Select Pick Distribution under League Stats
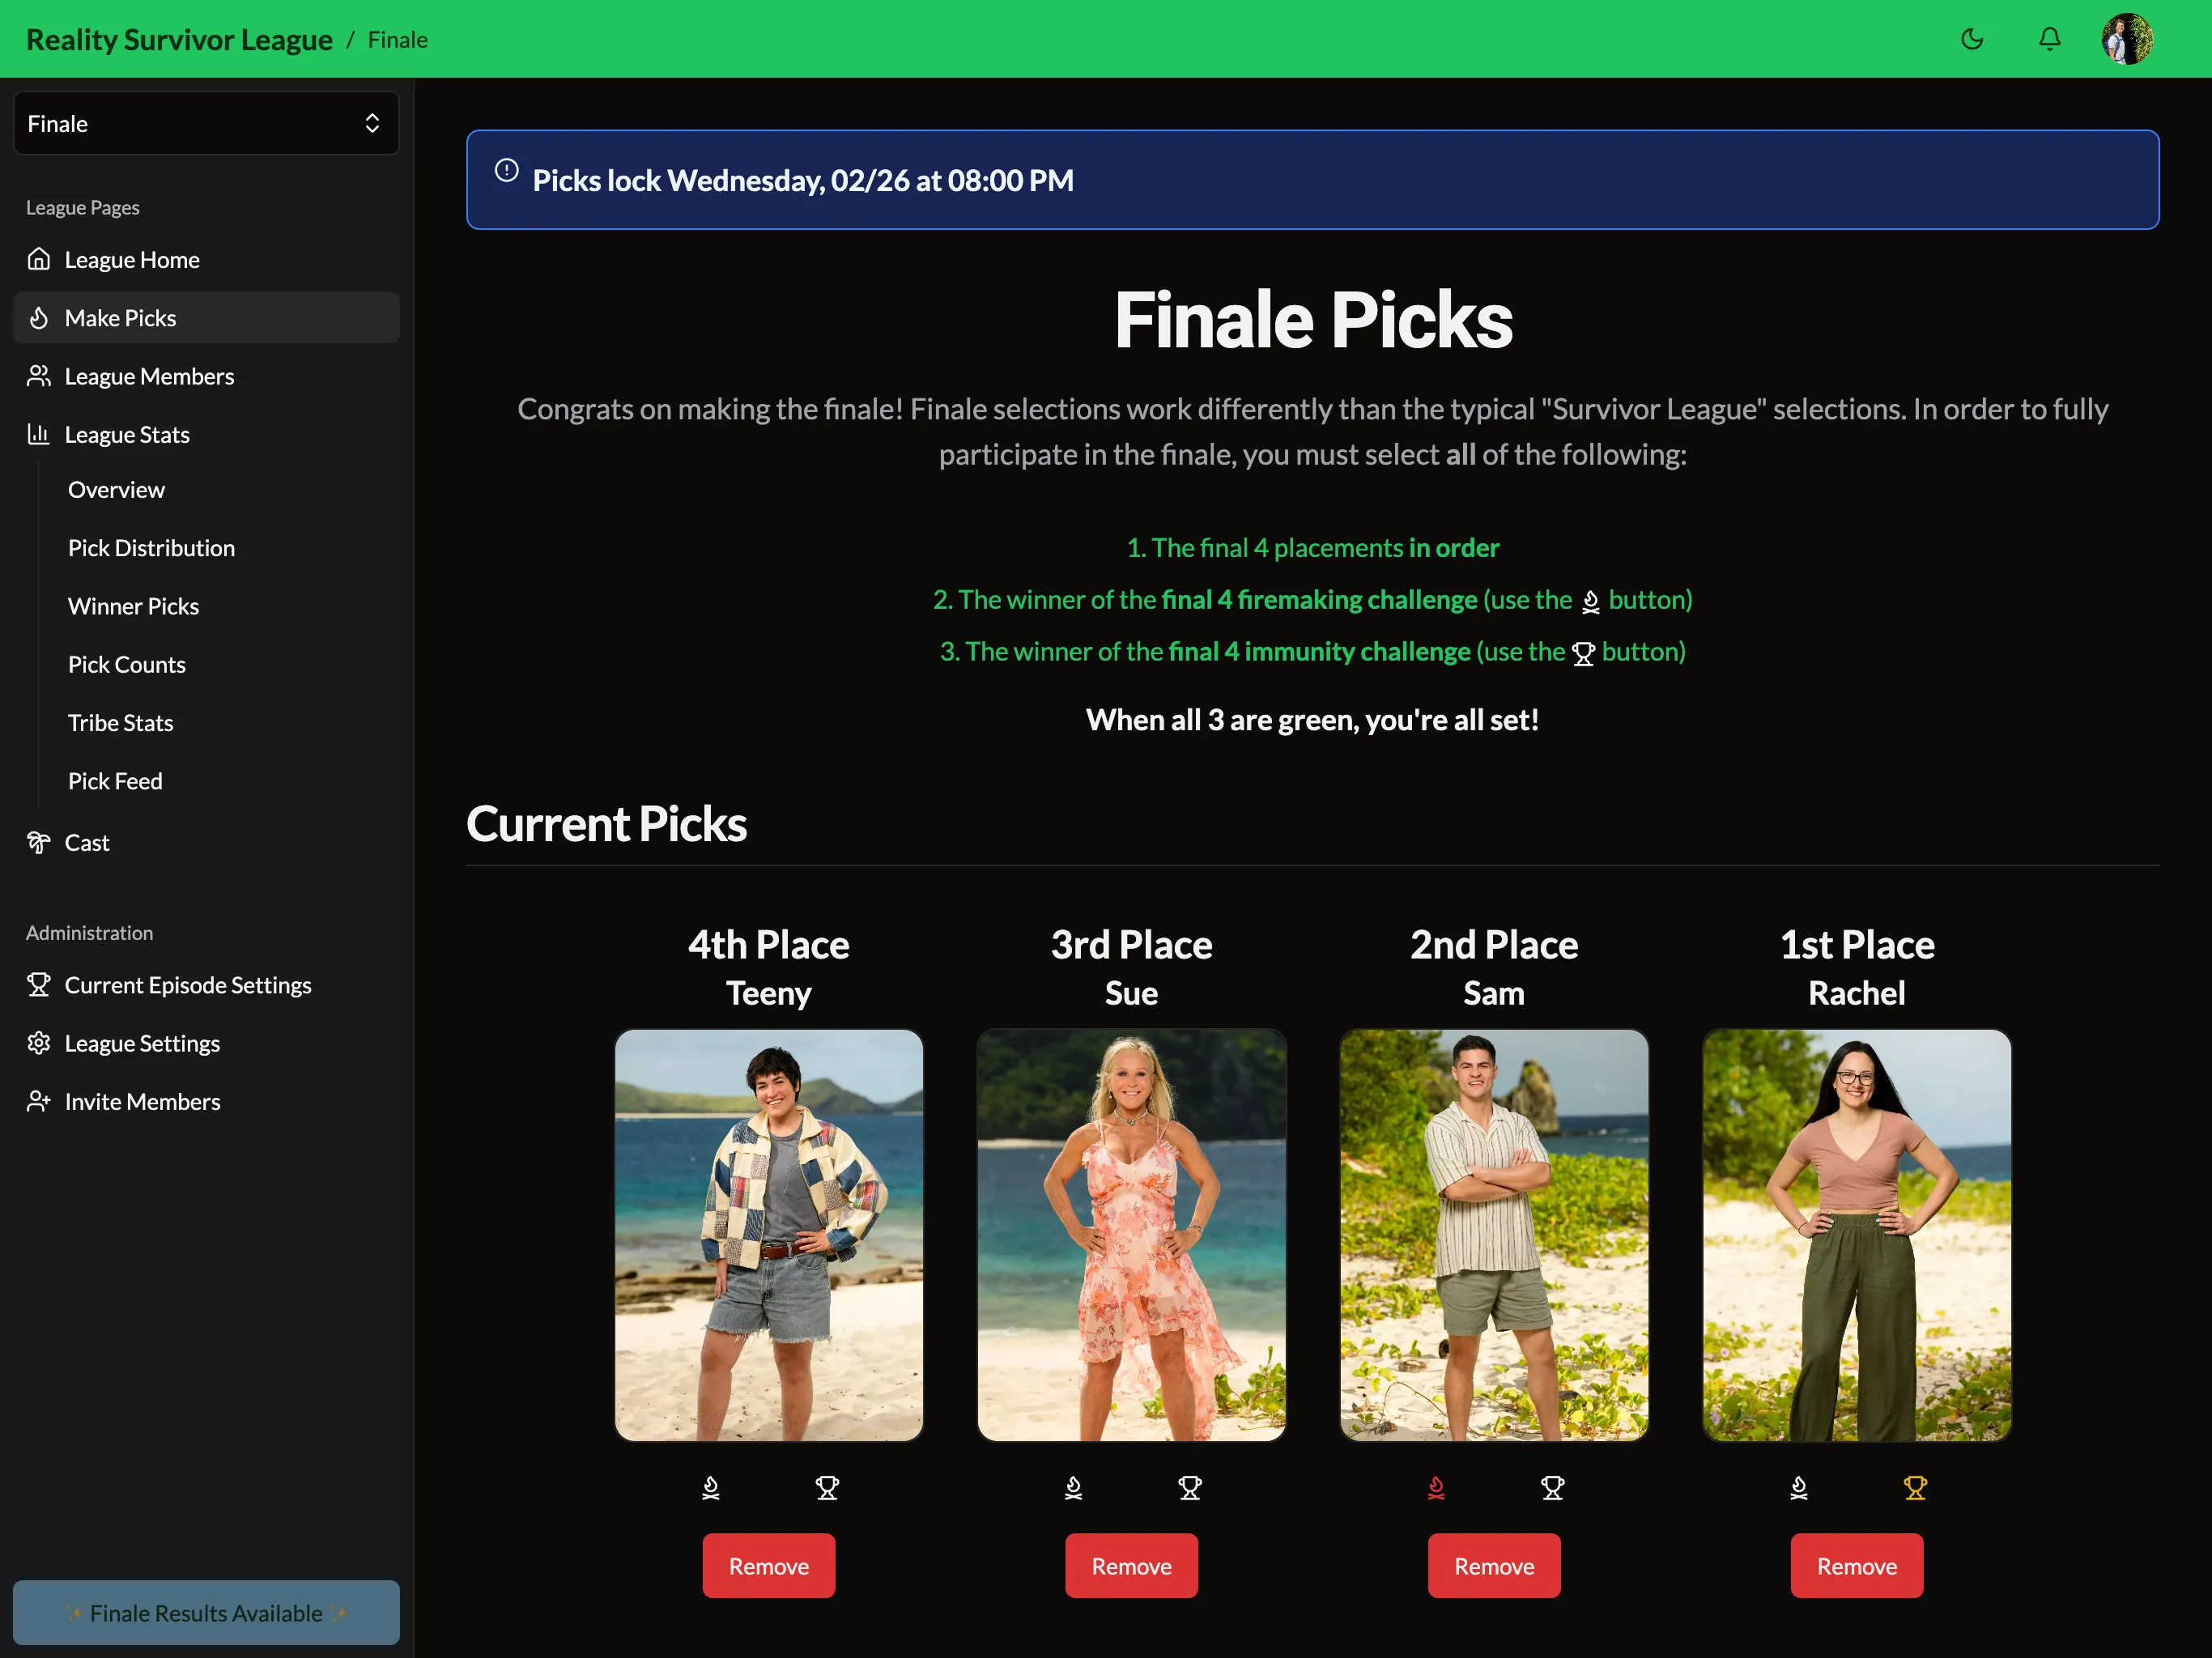This screenshot has width=2212, height=1658. [x=151, y=546]
